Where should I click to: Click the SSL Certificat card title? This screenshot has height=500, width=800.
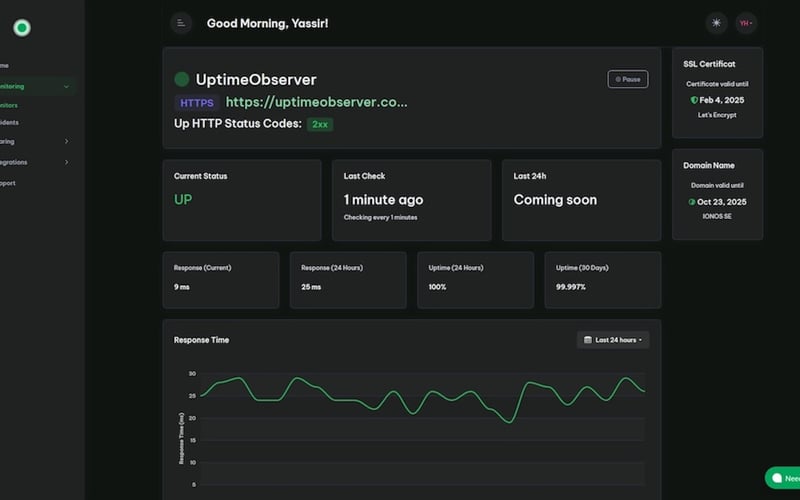coord(709,64)
